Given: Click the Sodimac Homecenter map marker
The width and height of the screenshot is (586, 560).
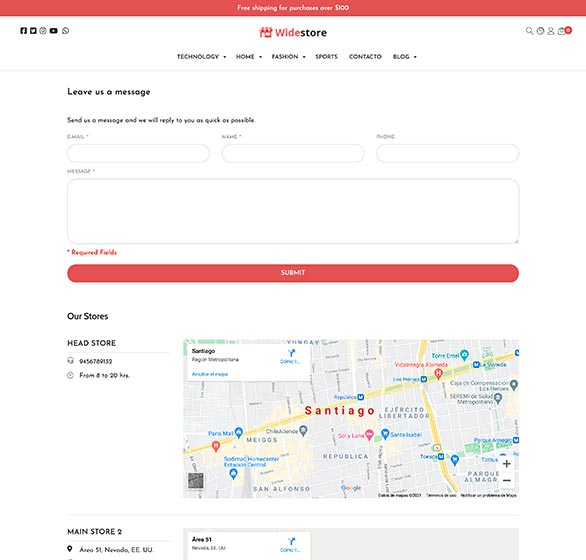Looking at the screenshot, I should [x=233, y=474].
